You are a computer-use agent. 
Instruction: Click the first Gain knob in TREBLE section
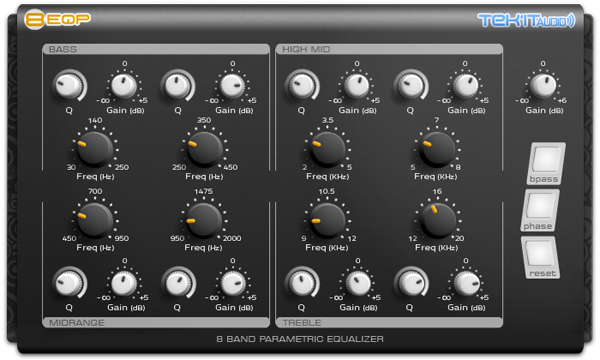358,283
